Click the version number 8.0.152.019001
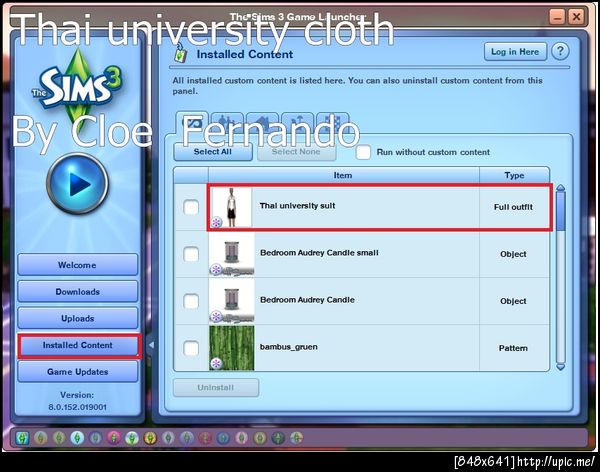This screenshot has height=472, width=600. click(77, 407)
